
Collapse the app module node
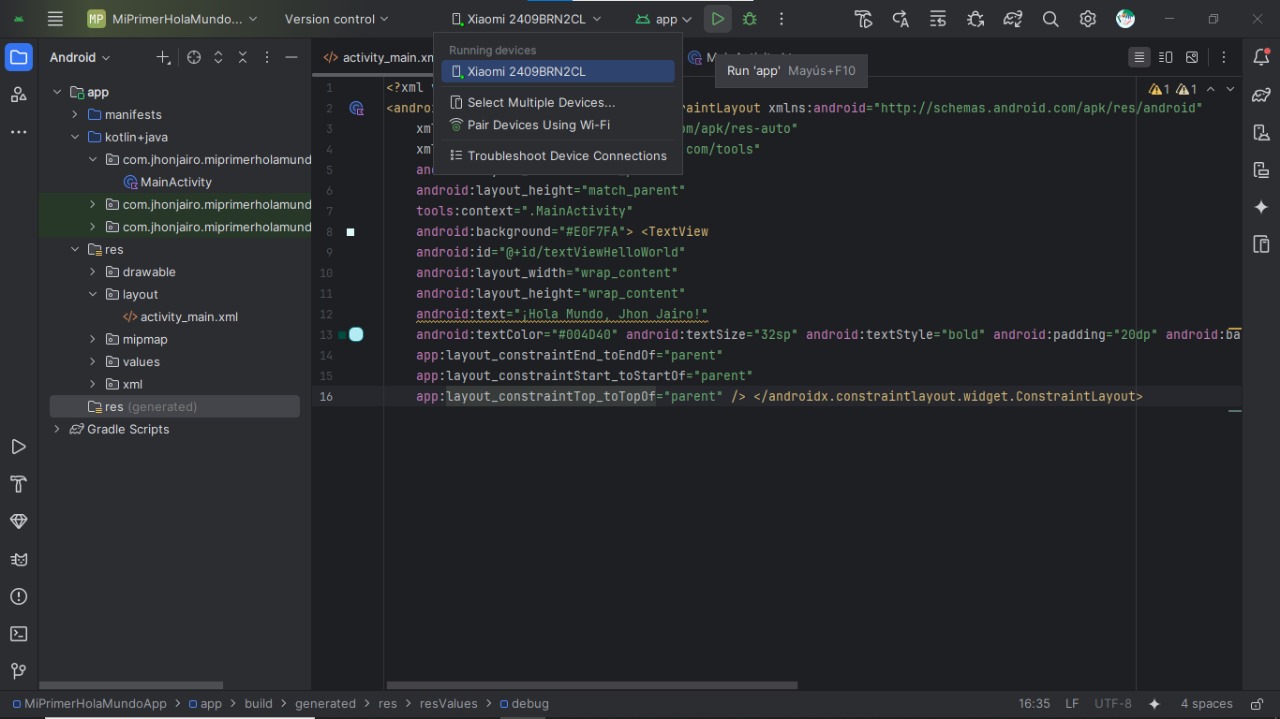pos(57,92)
